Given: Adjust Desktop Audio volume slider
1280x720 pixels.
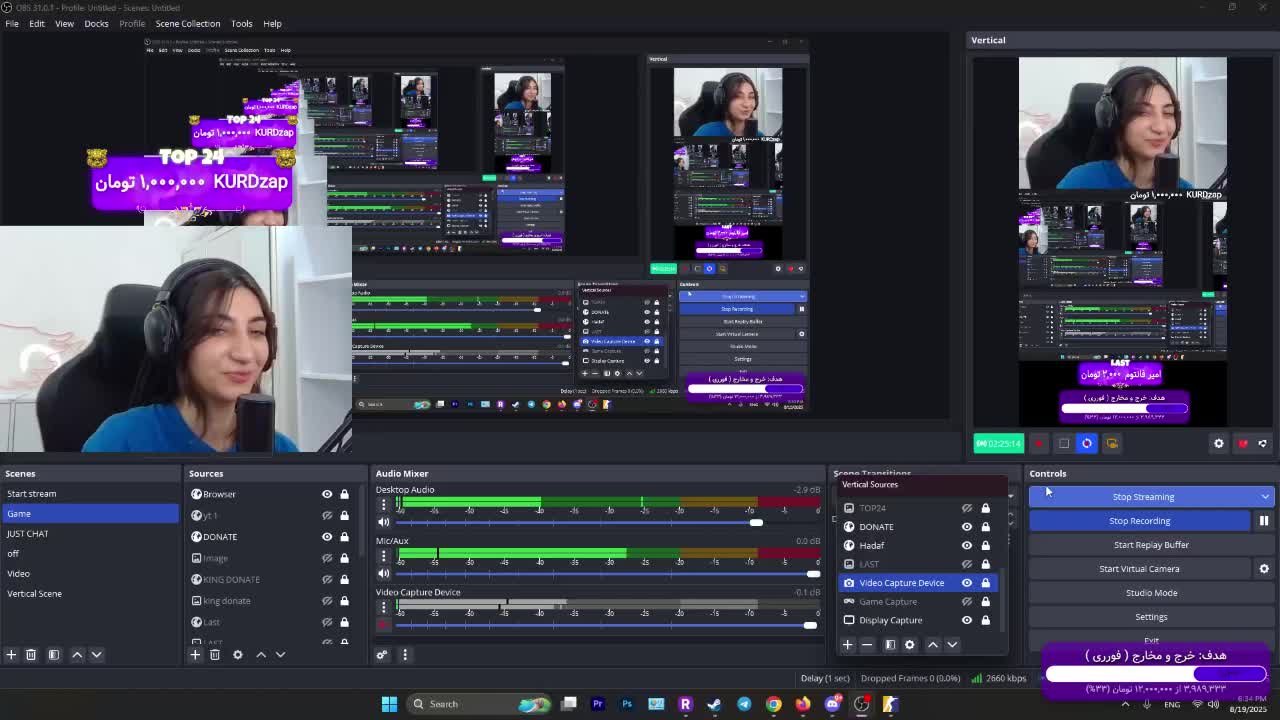Looking at the screenshot, I should pos(755,523).
